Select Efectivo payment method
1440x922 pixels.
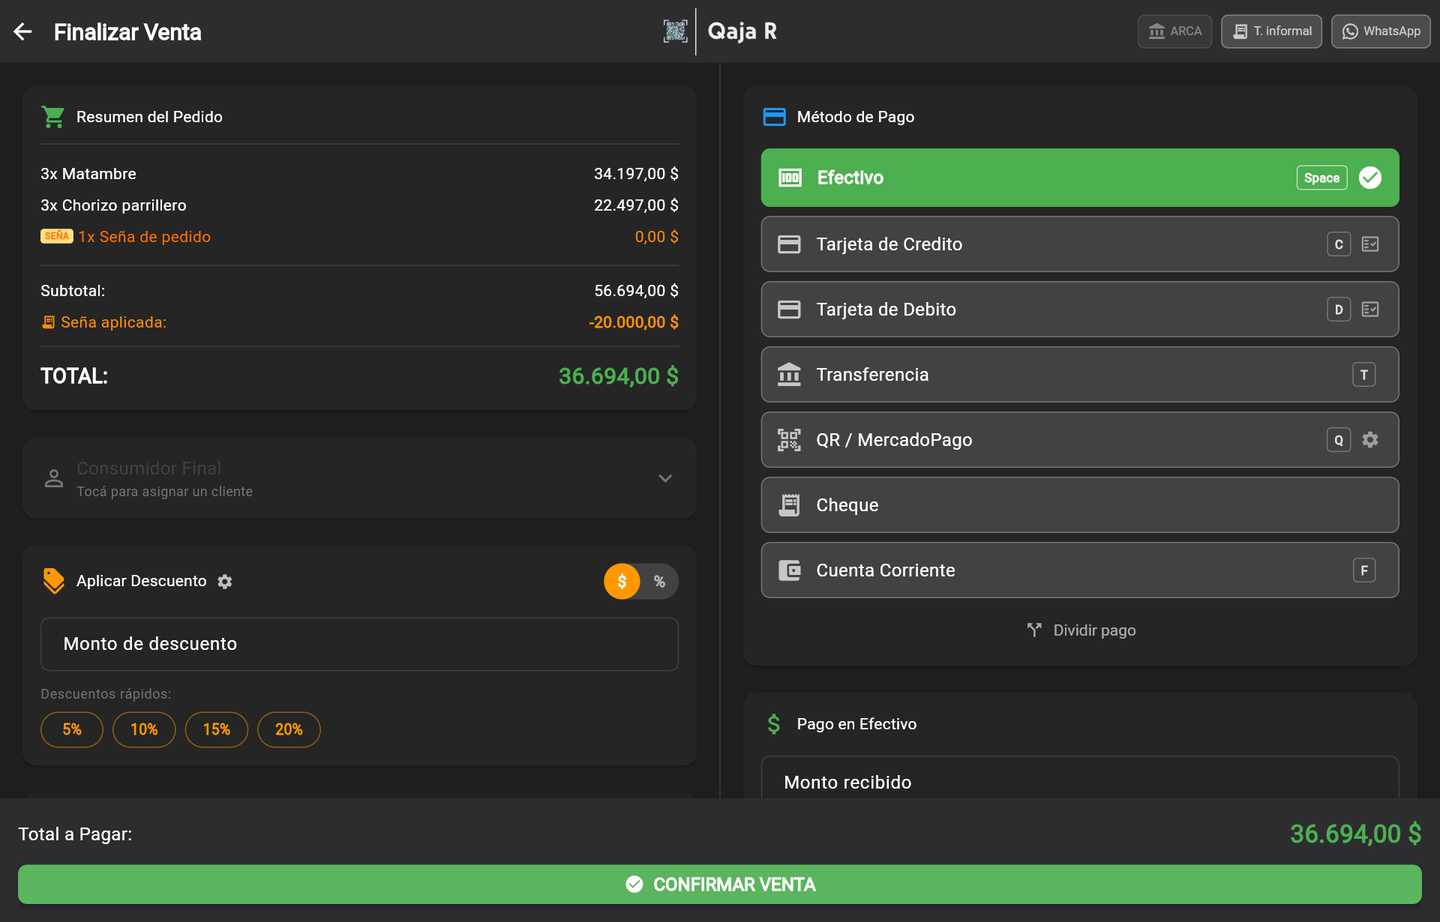pos(1080,178)
